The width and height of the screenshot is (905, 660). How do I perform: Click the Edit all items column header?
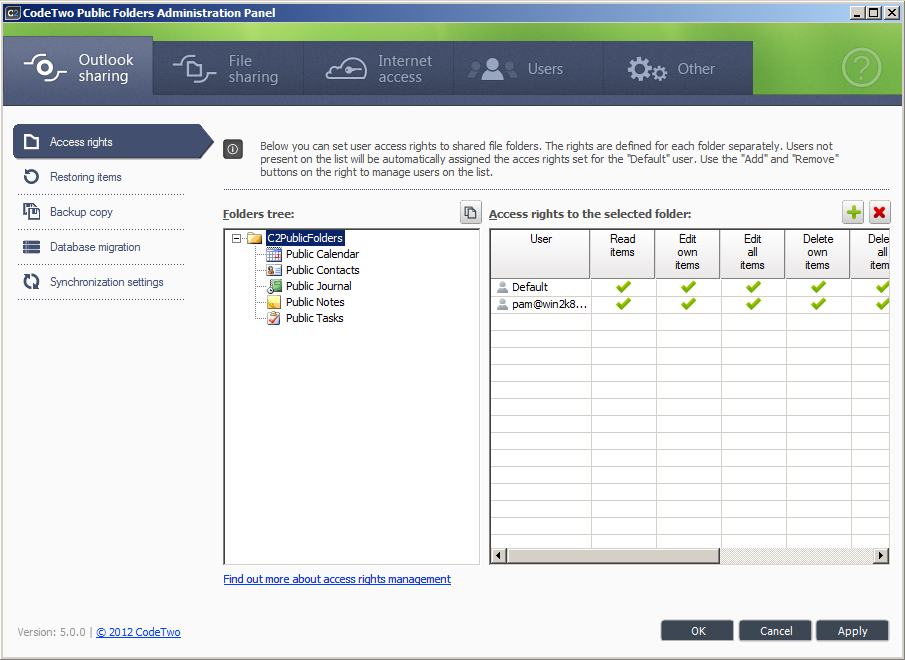tap(753, 254)
